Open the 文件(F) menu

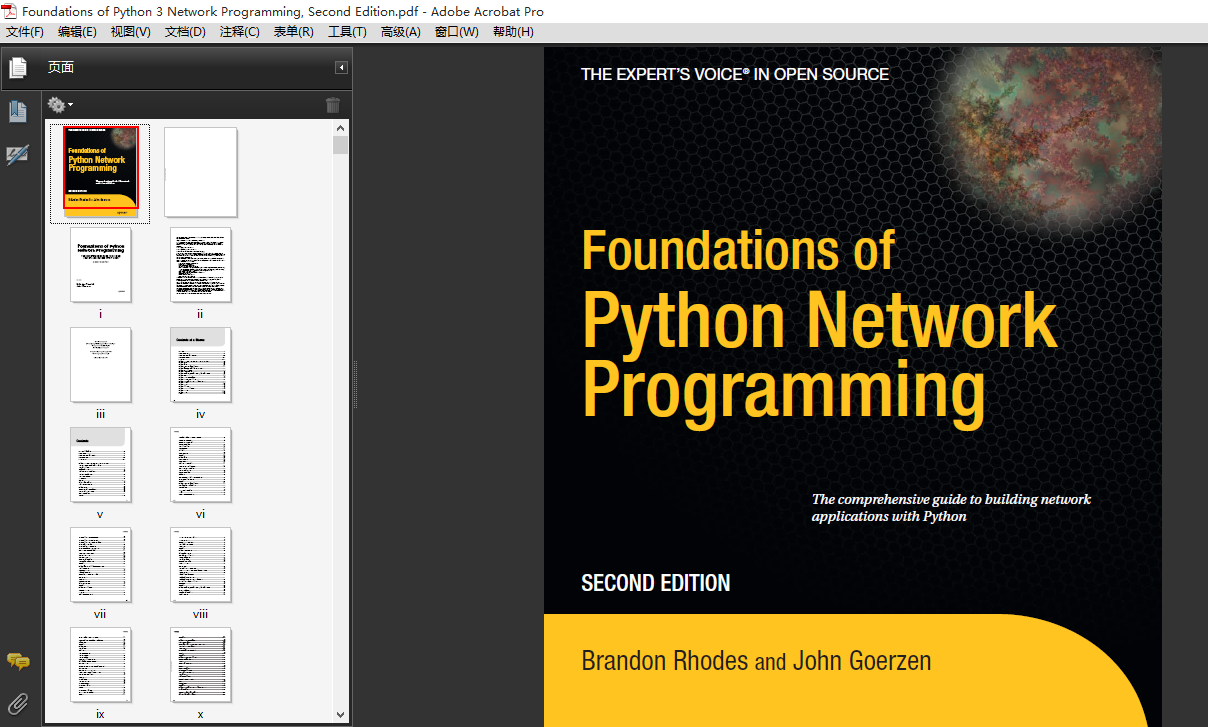point(25,32)
